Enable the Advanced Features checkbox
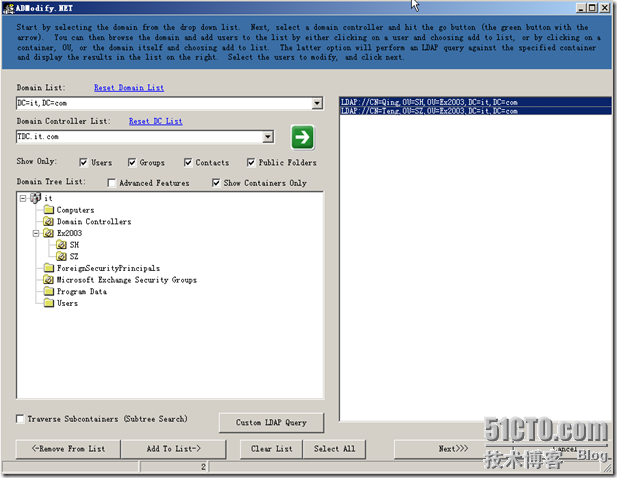The width and height of the screenshot is (617, 478). pos(112,183)
